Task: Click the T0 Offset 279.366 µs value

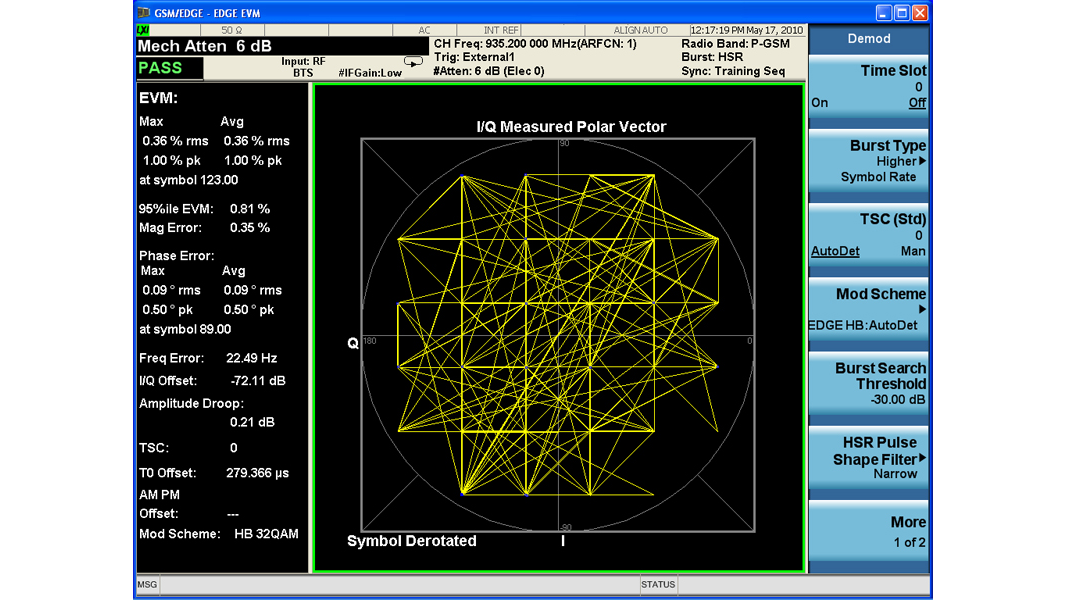Action: tap(257, 473)
